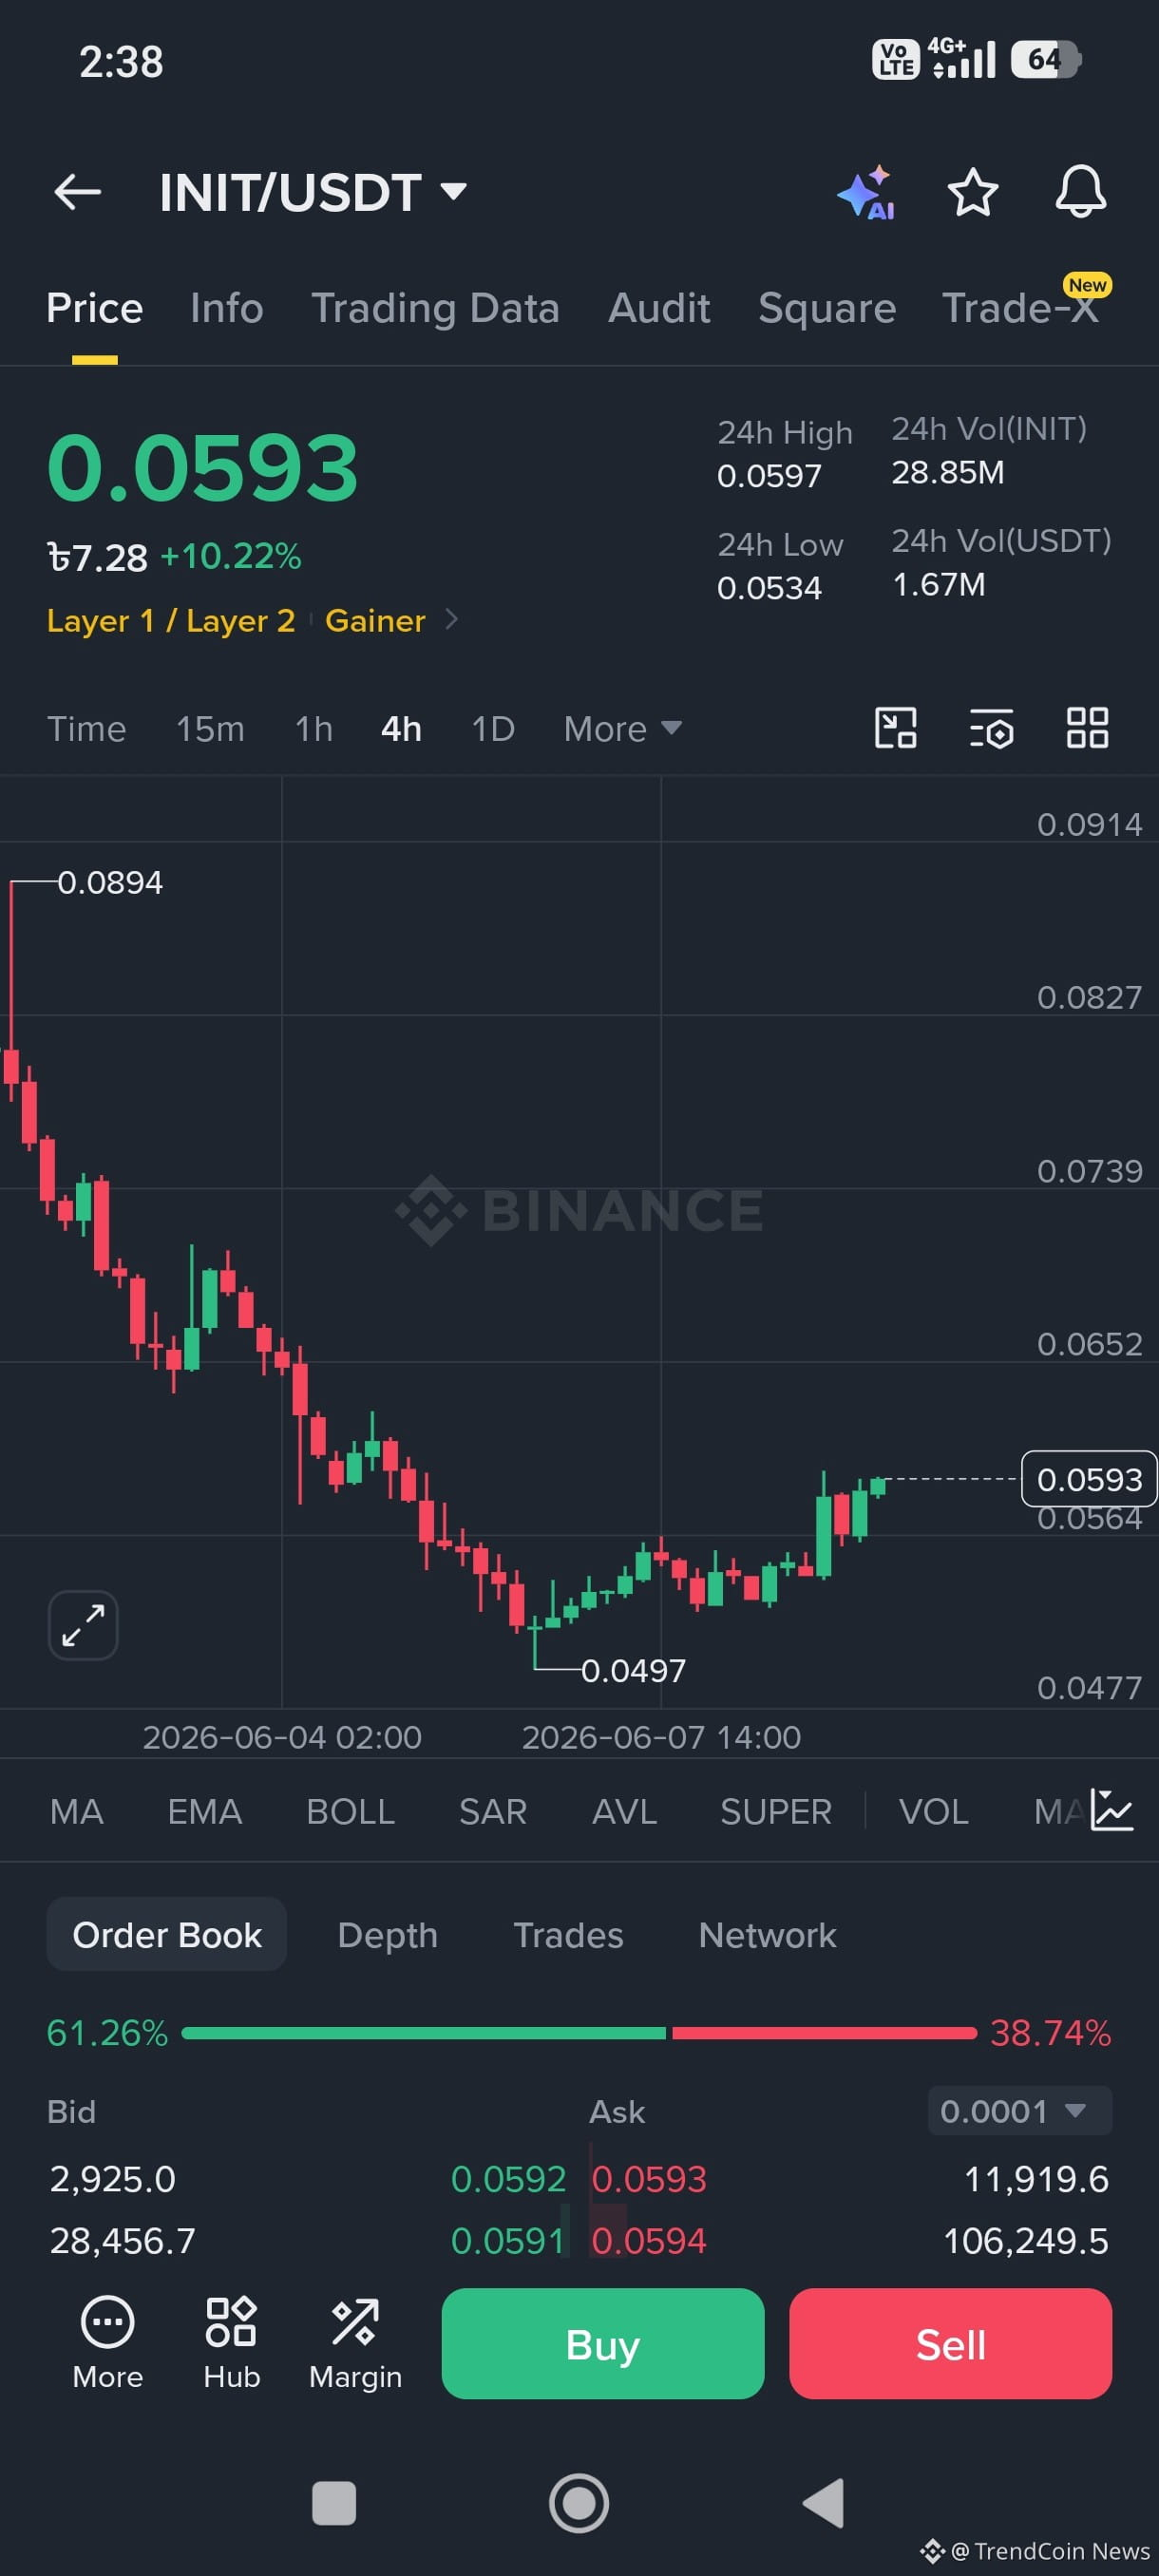
Task: Toggle the MA indicator
Action: (x=77, y=1811)
